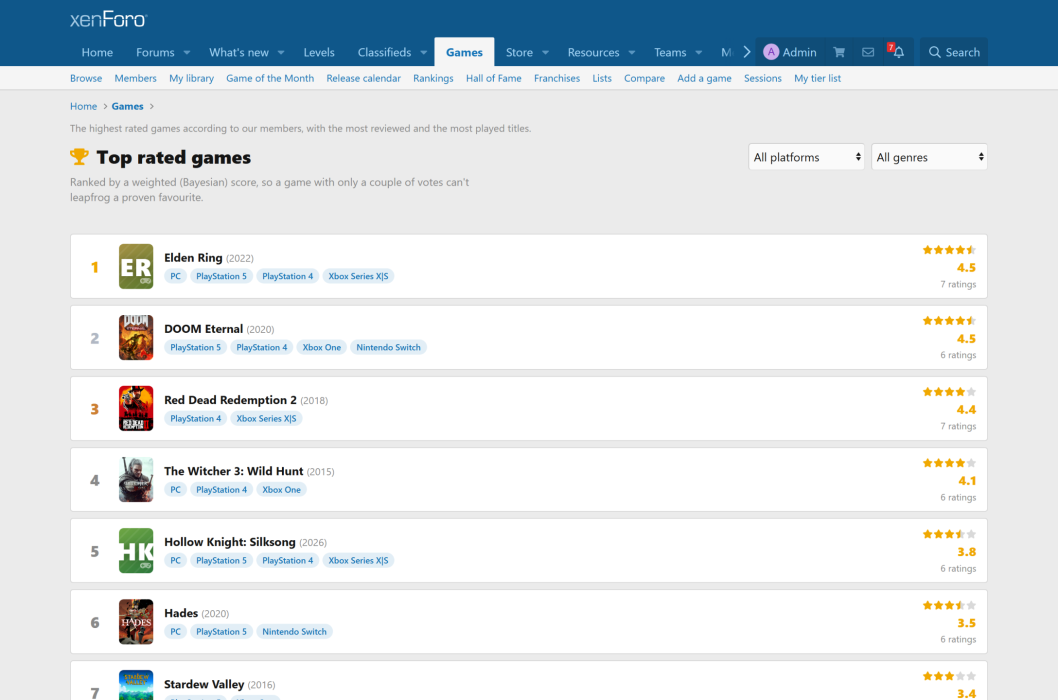Image resolution: width=1058 pixels, height=700 pixels.
Task: Expand the Resources menu arrow
Action: click(632, 53)
